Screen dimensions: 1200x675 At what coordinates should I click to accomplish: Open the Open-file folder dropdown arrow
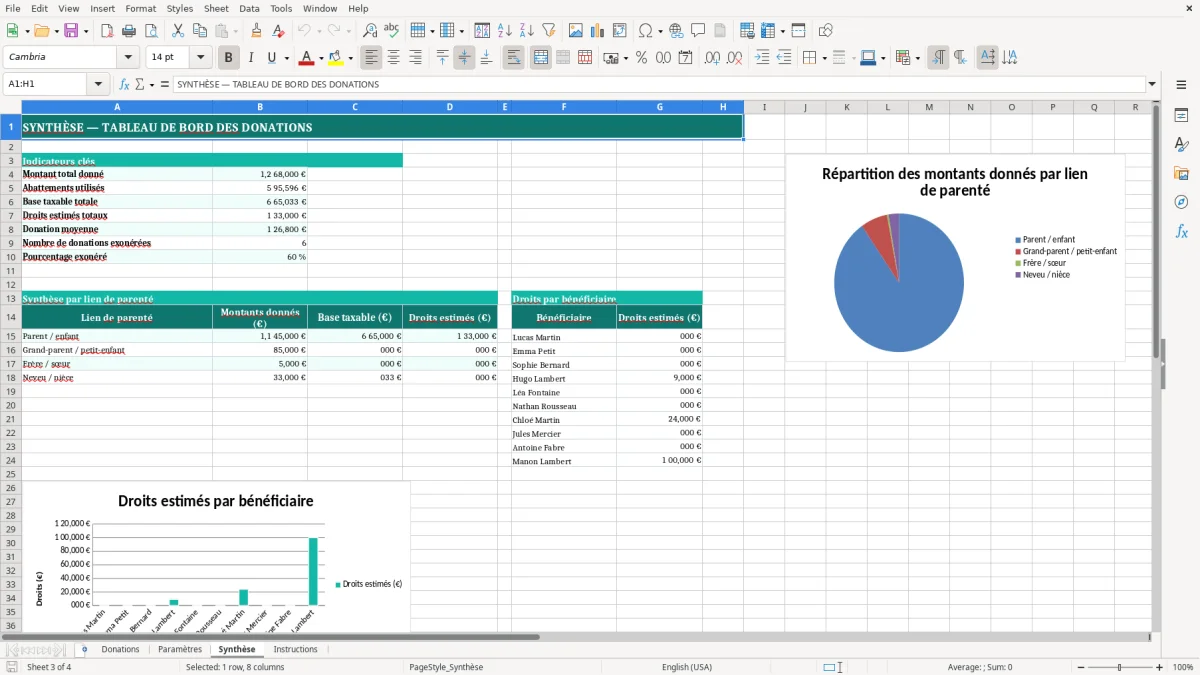tap(55, 31)
